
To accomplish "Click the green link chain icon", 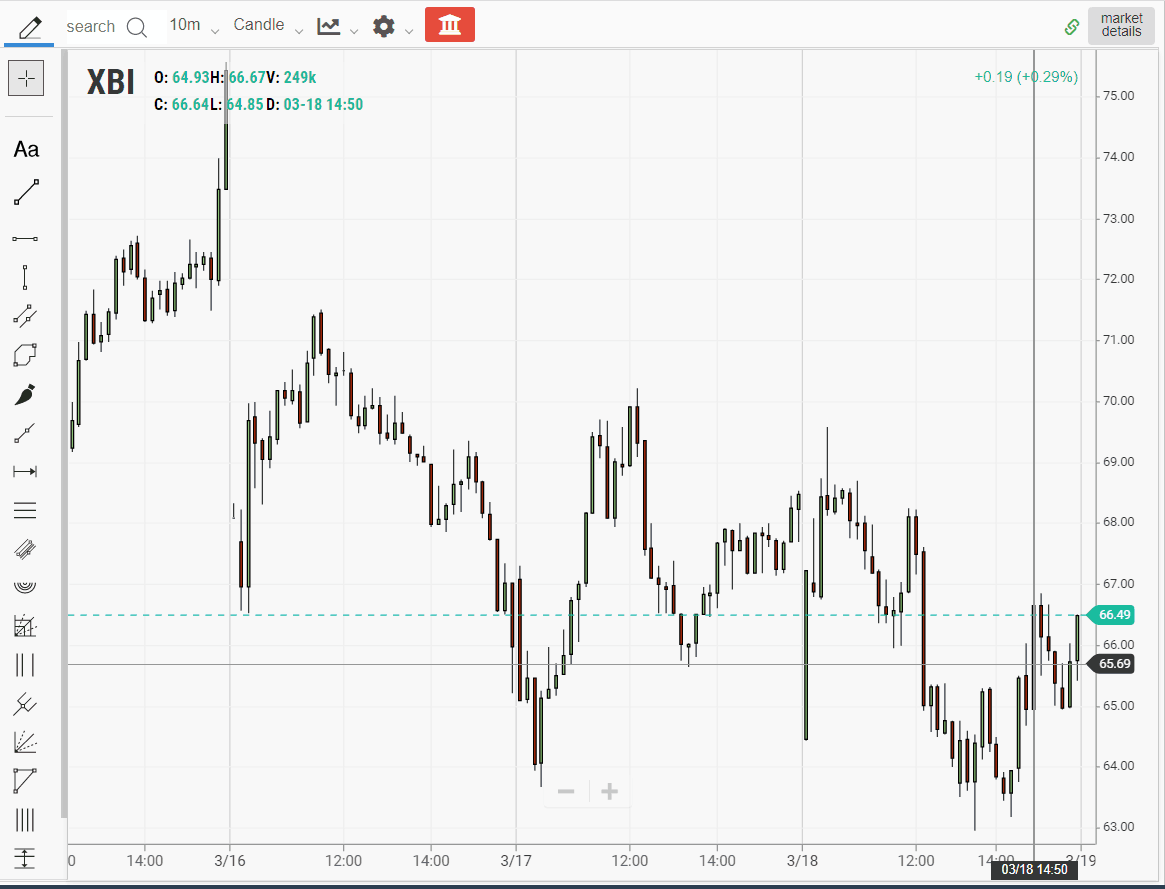I will pyautogui.click(x=1072, y=26).
